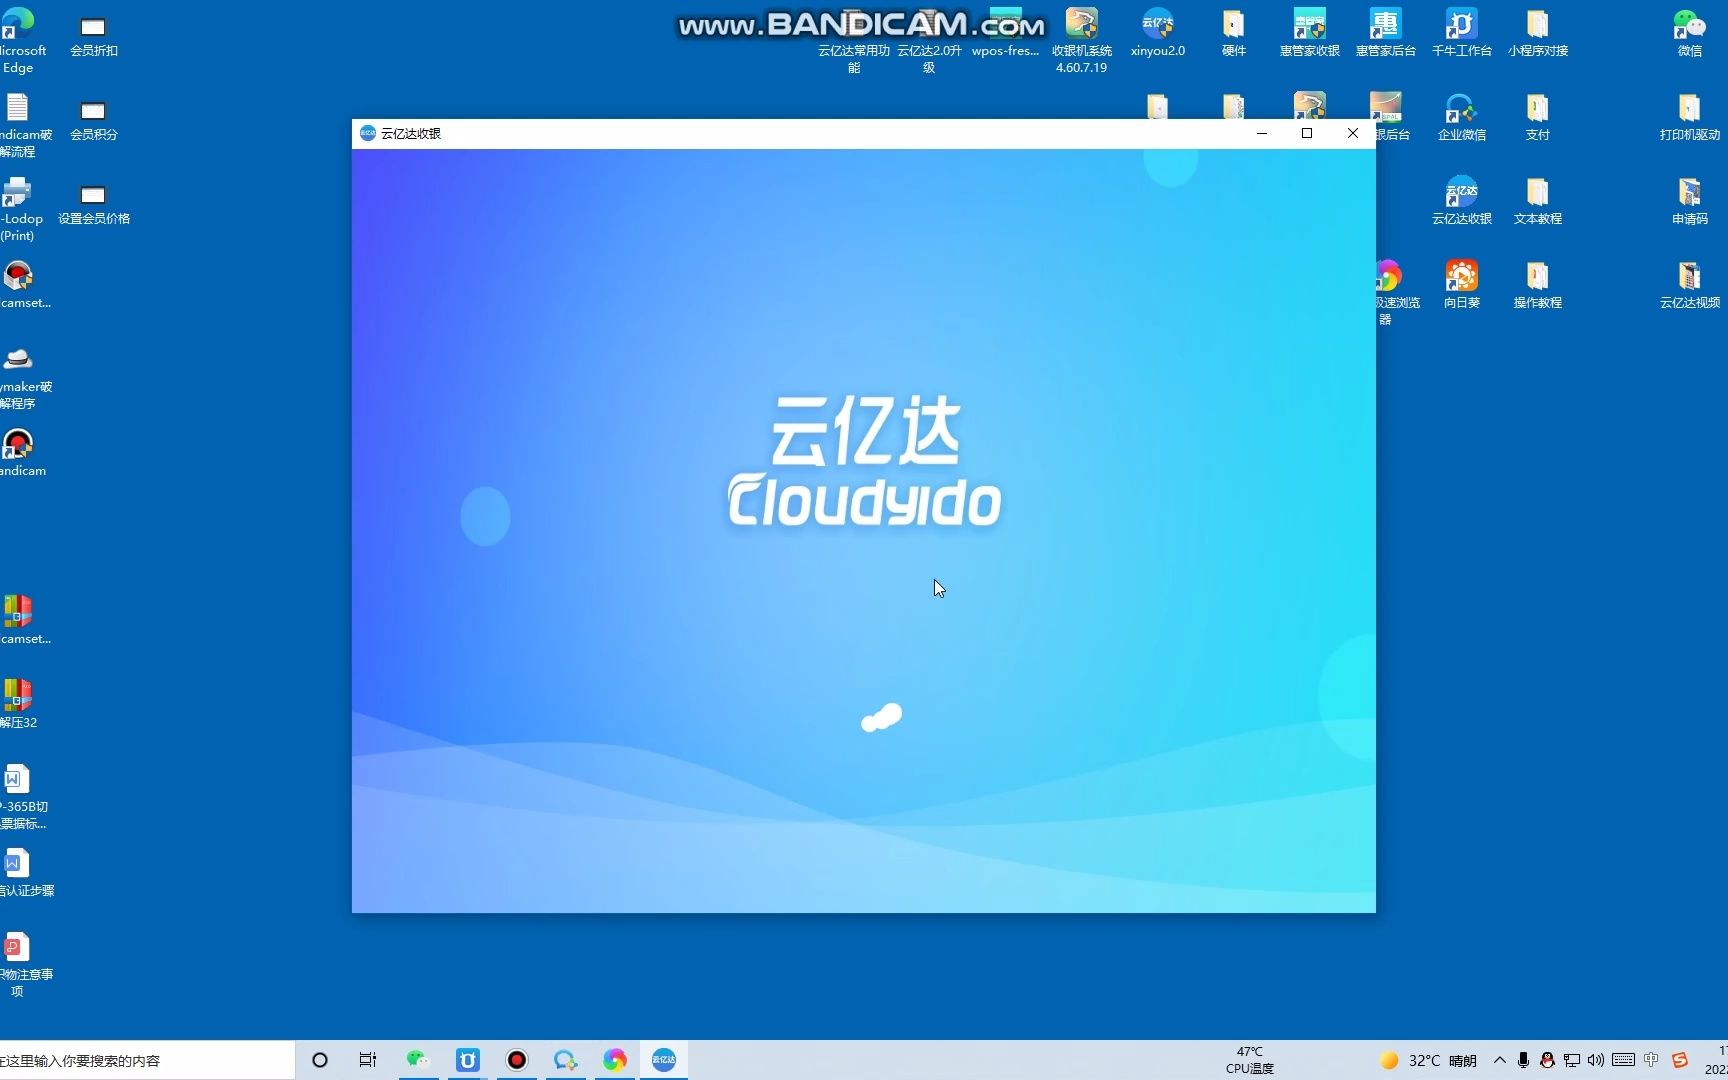
Task: Click the 47℃ CPU温度 taskbar readout
Action: 1249,1060
